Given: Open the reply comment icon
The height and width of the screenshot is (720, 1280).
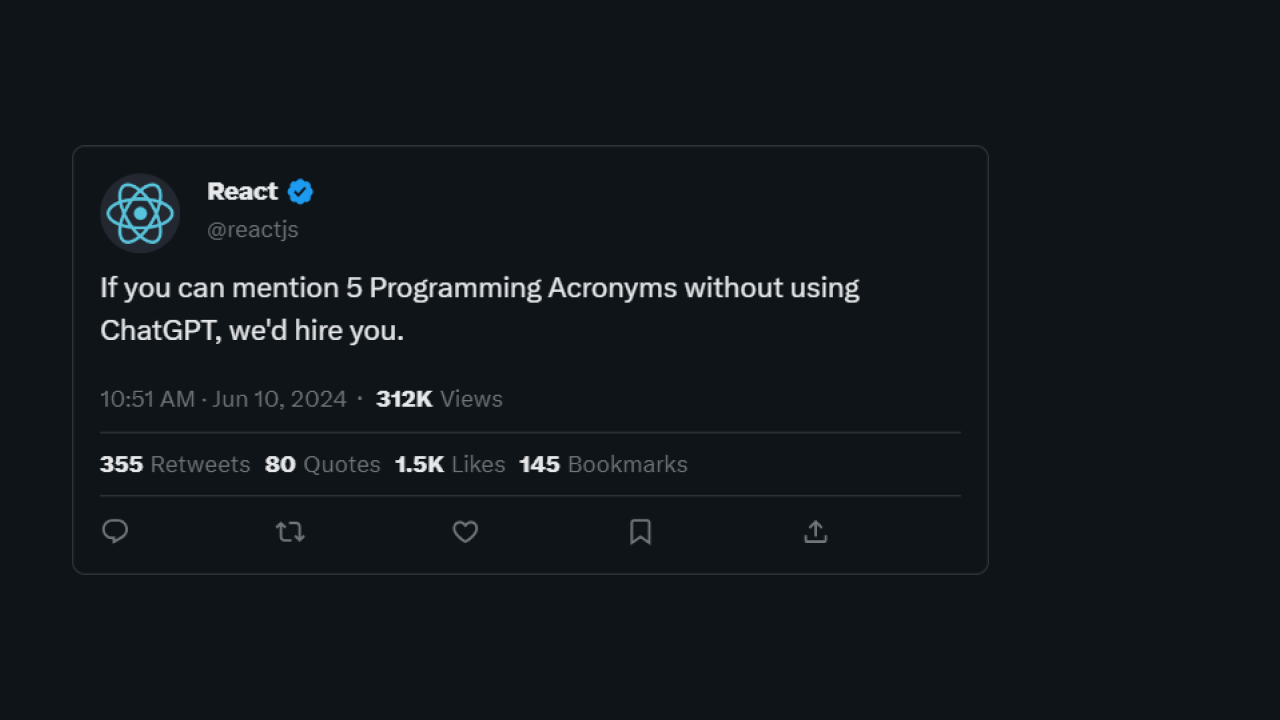Looking at the screenshot, I should click(x=115, y=531).
